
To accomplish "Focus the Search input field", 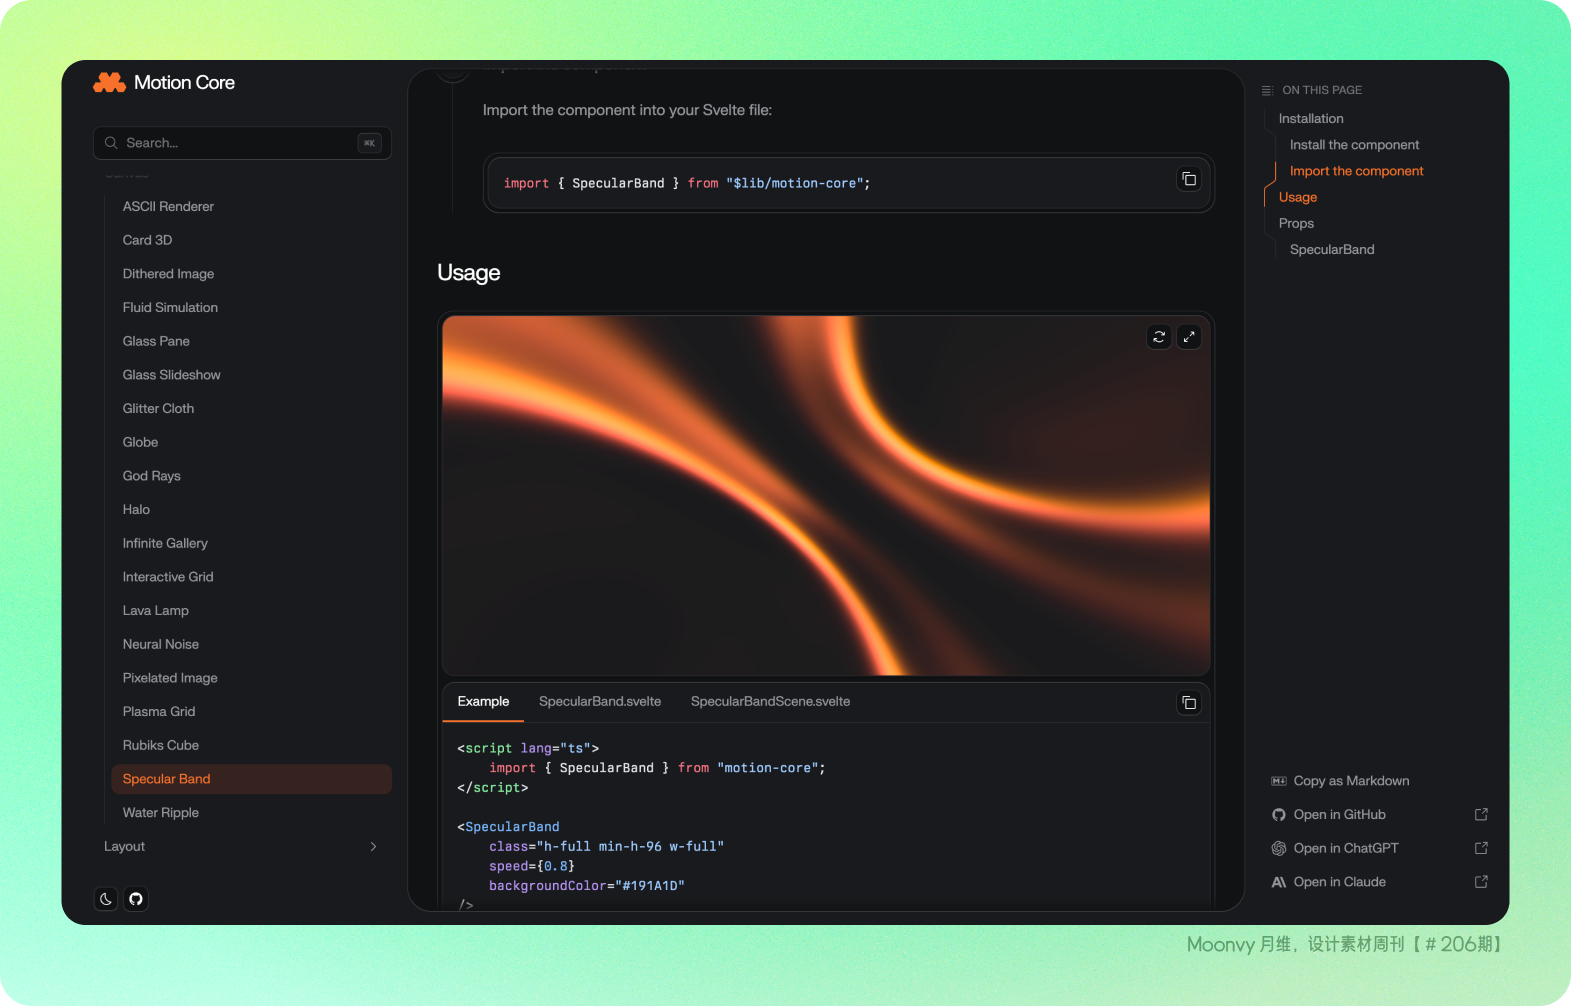I will click(240, 143).
